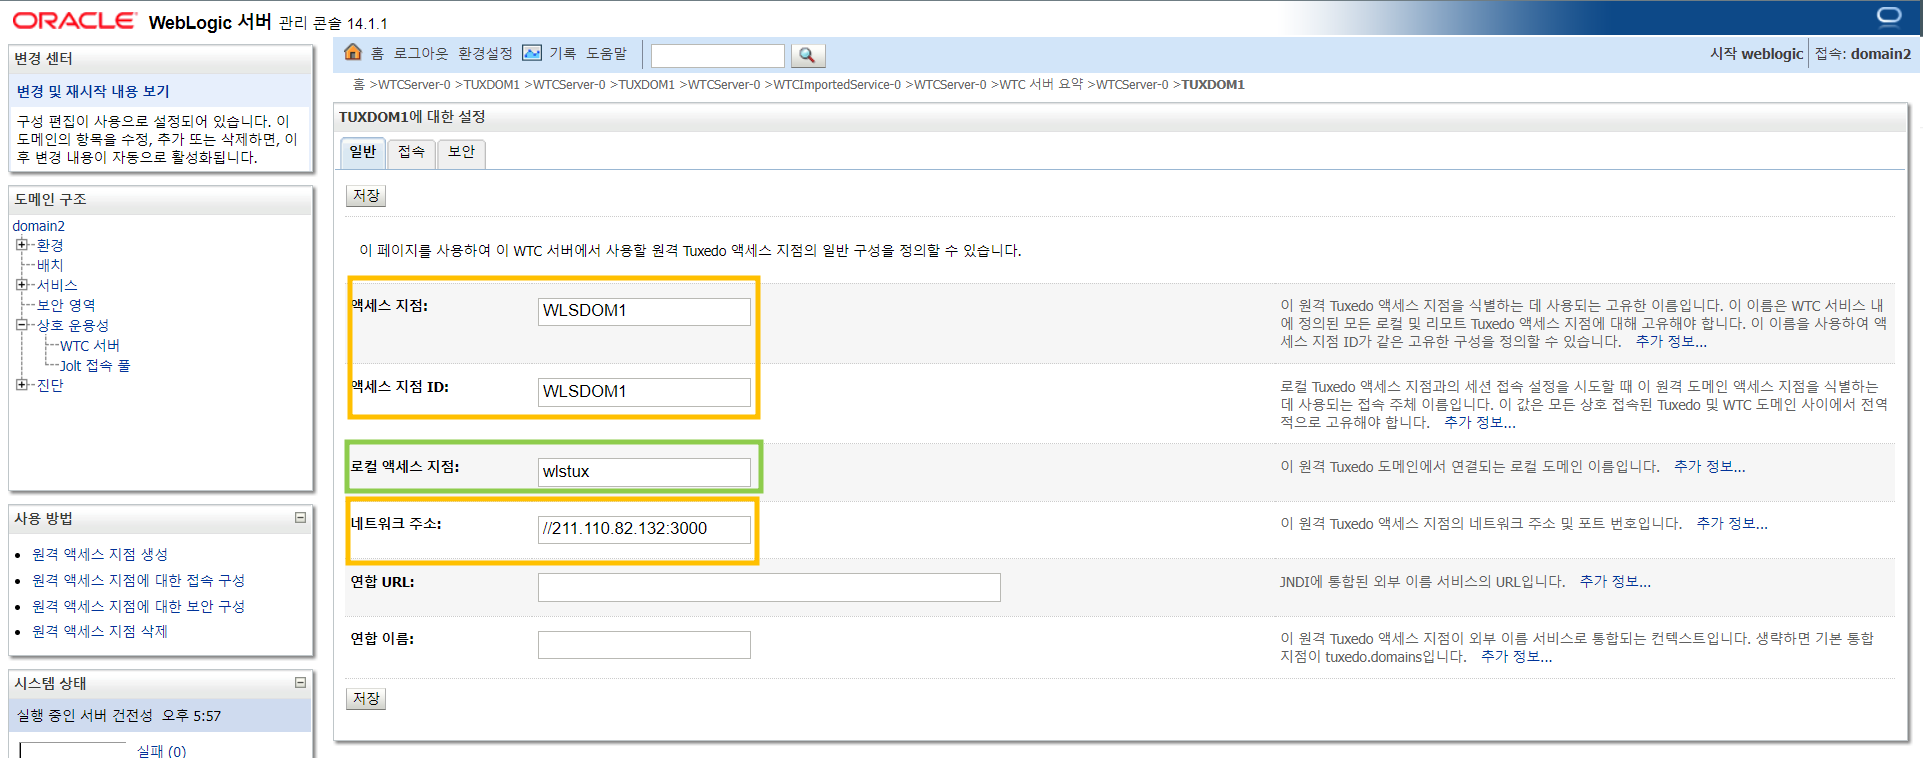Click WTC 서버 요약 breadcrumb
The height and width of the screenshot is (758, 1923).
(x=1041, y=84)
